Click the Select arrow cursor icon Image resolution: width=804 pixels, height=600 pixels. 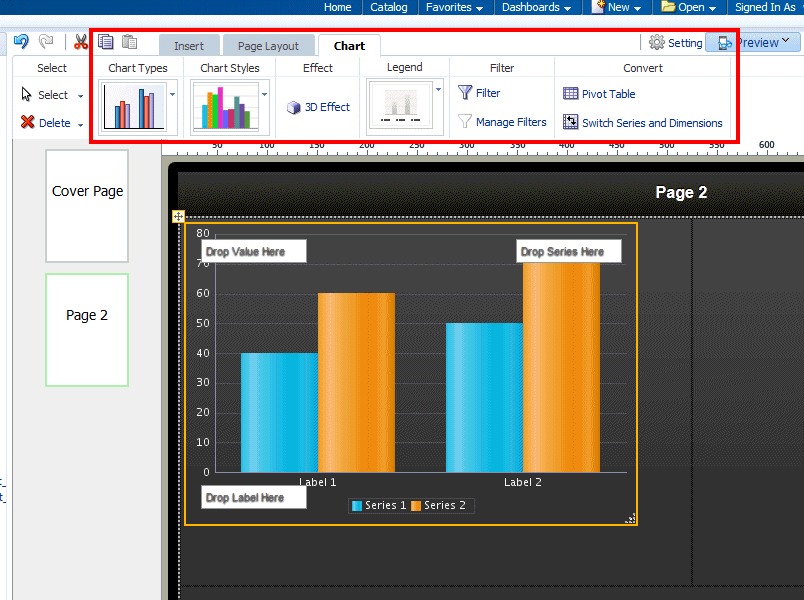pyautogui.click(x=26, y=94)
